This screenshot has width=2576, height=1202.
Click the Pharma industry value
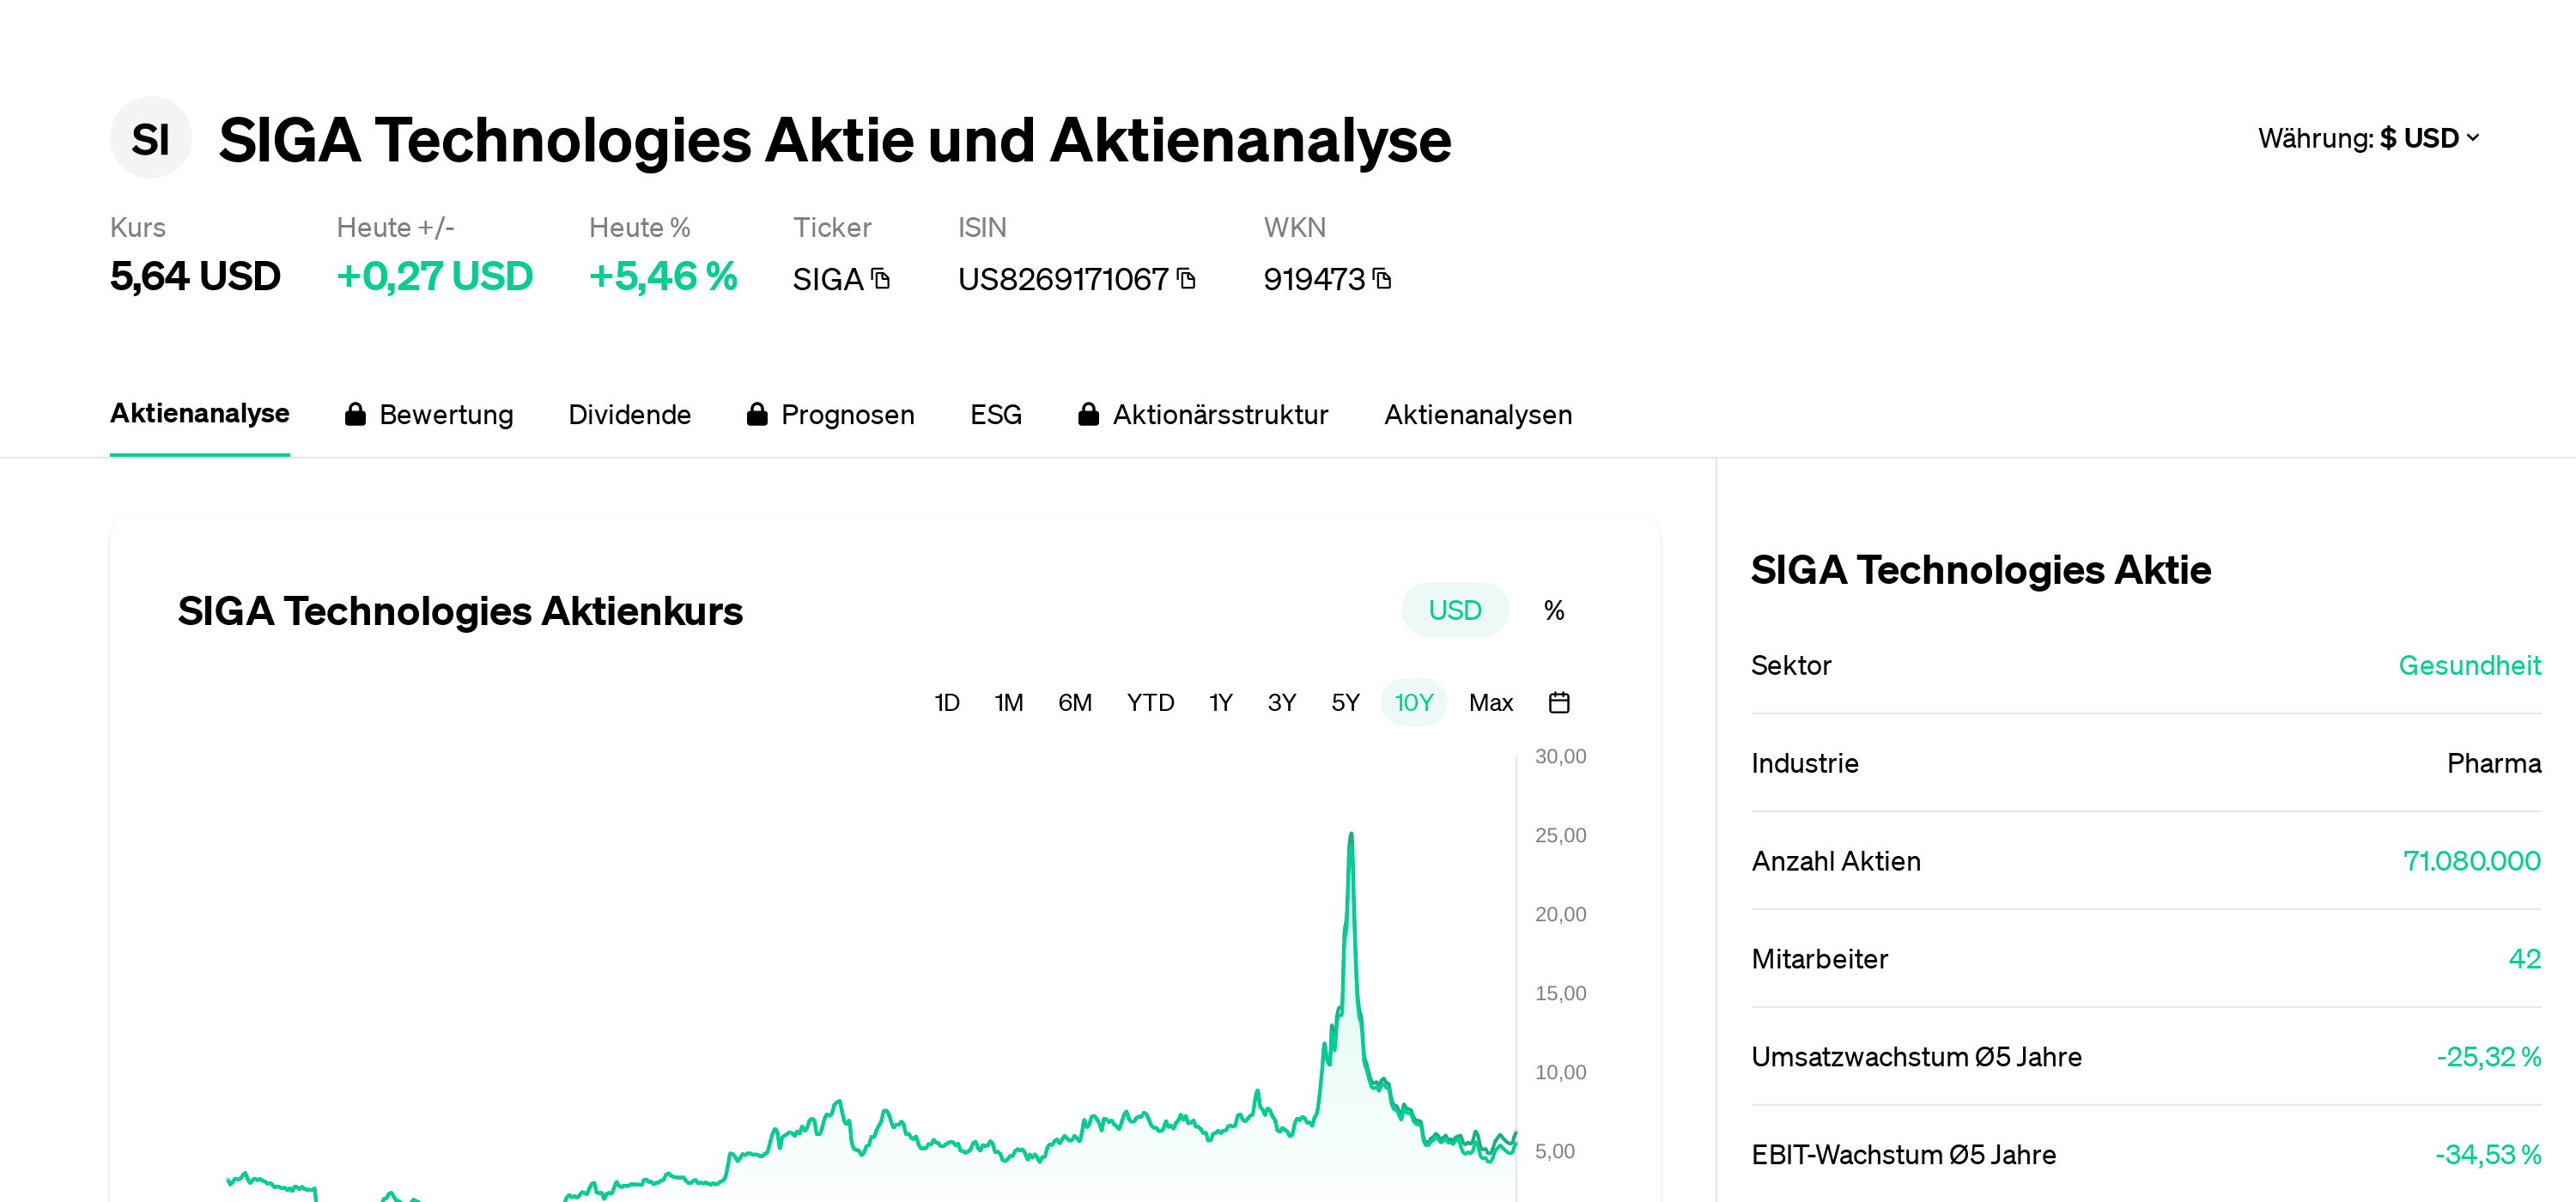click(x=2493, y=764)
